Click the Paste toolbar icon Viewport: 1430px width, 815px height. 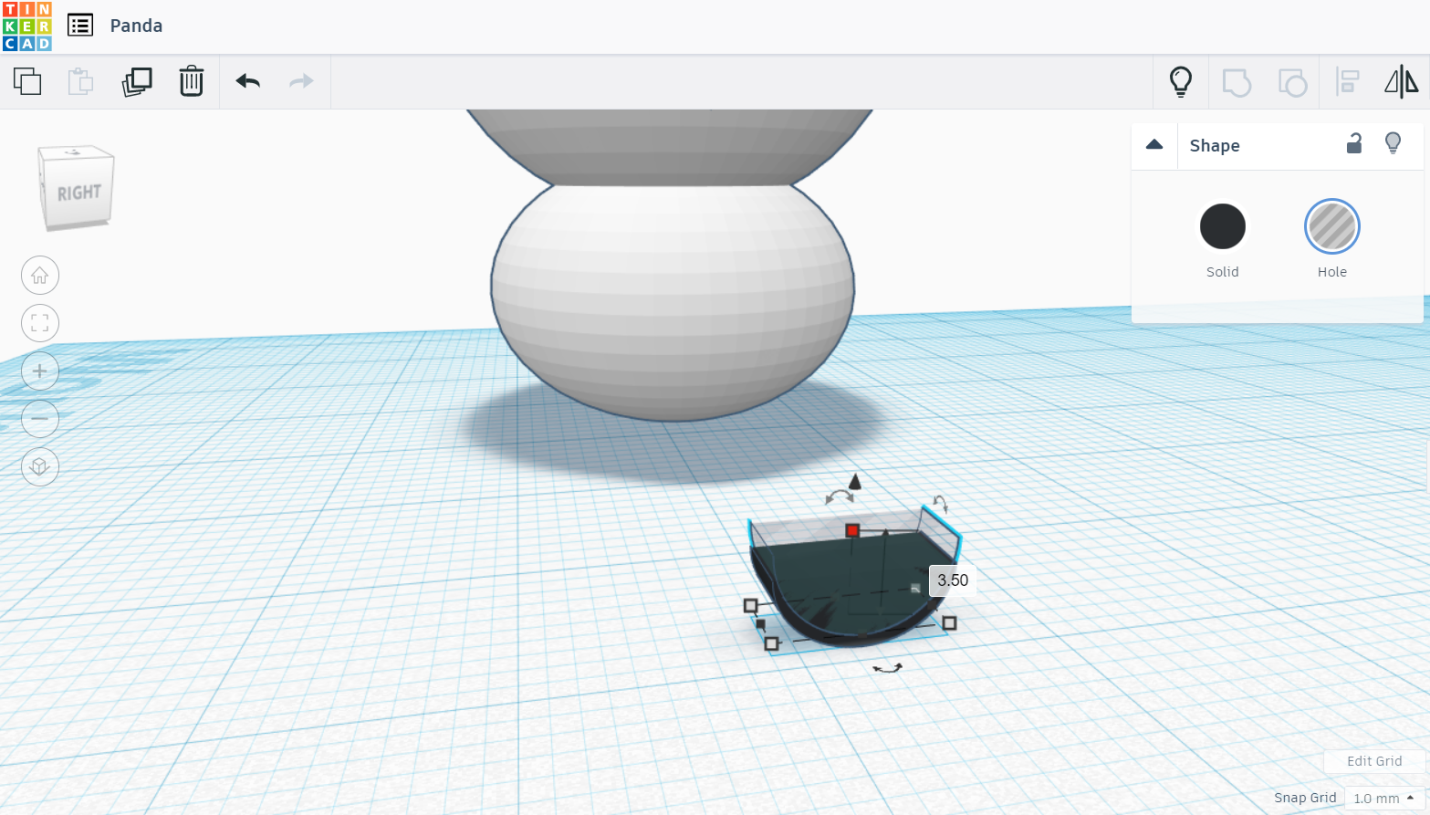[x=81, y=81]
